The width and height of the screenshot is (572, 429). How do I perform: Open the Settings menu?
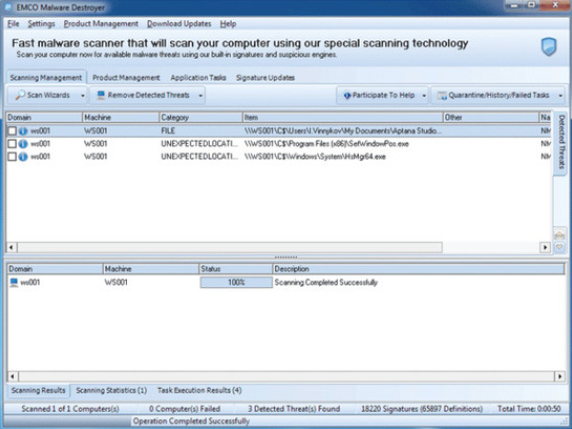pyautogui.click(x=41, y=24)
